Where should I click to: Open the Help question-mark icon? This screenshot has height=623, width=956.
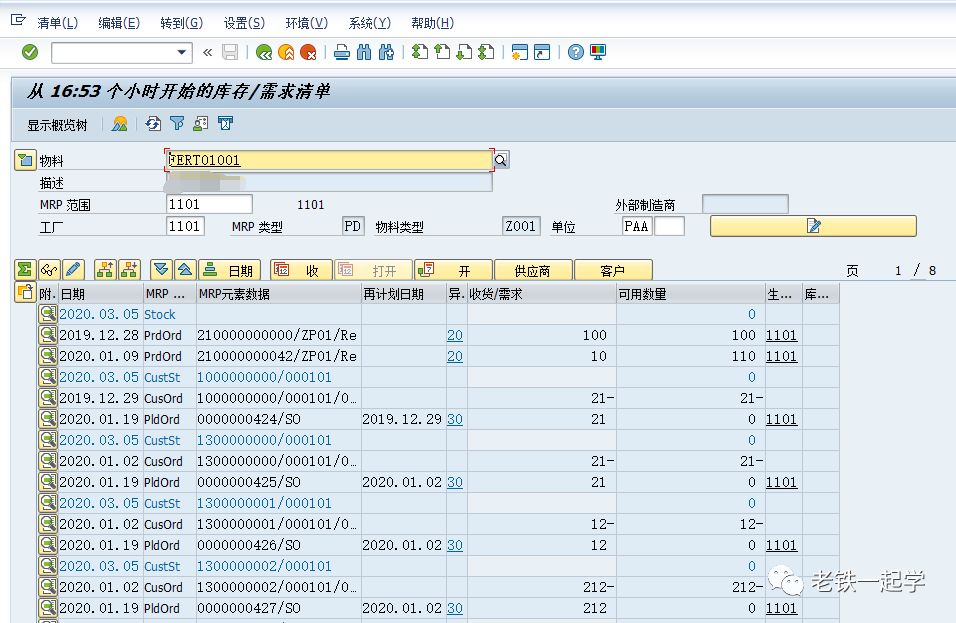(x=576, y=52)
